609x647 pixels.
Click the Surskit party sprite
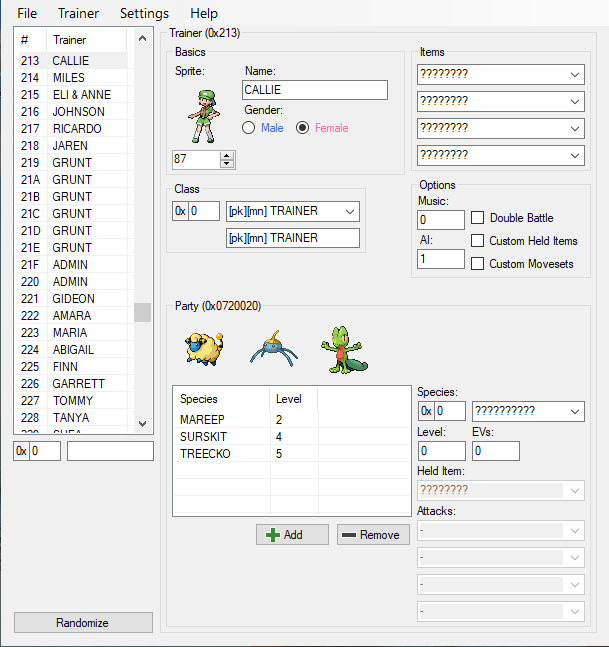point(274,349)
